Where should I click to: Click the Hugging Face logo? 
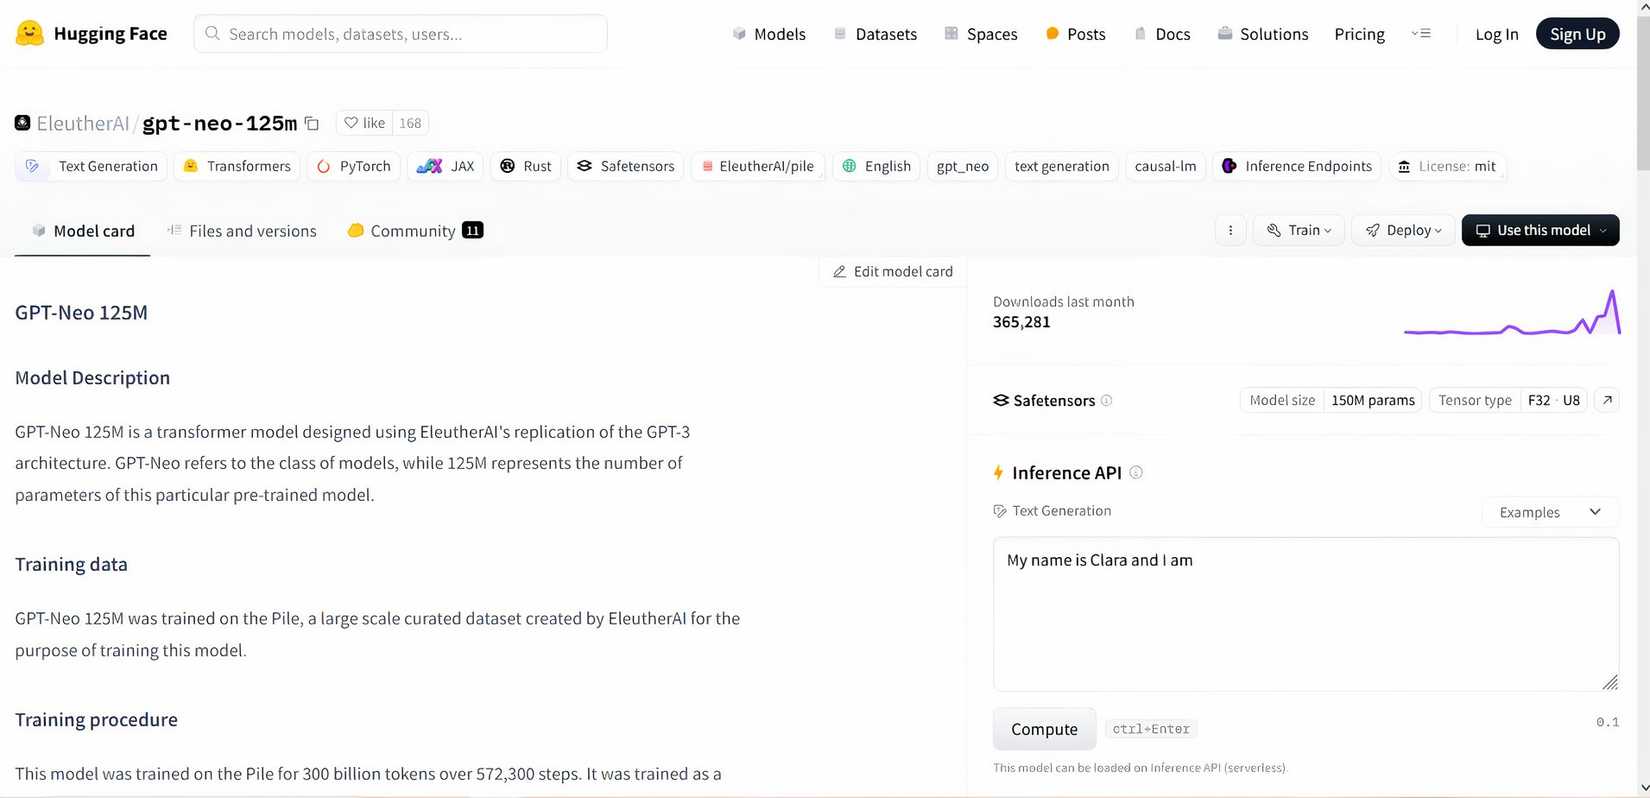coord(30,33)
